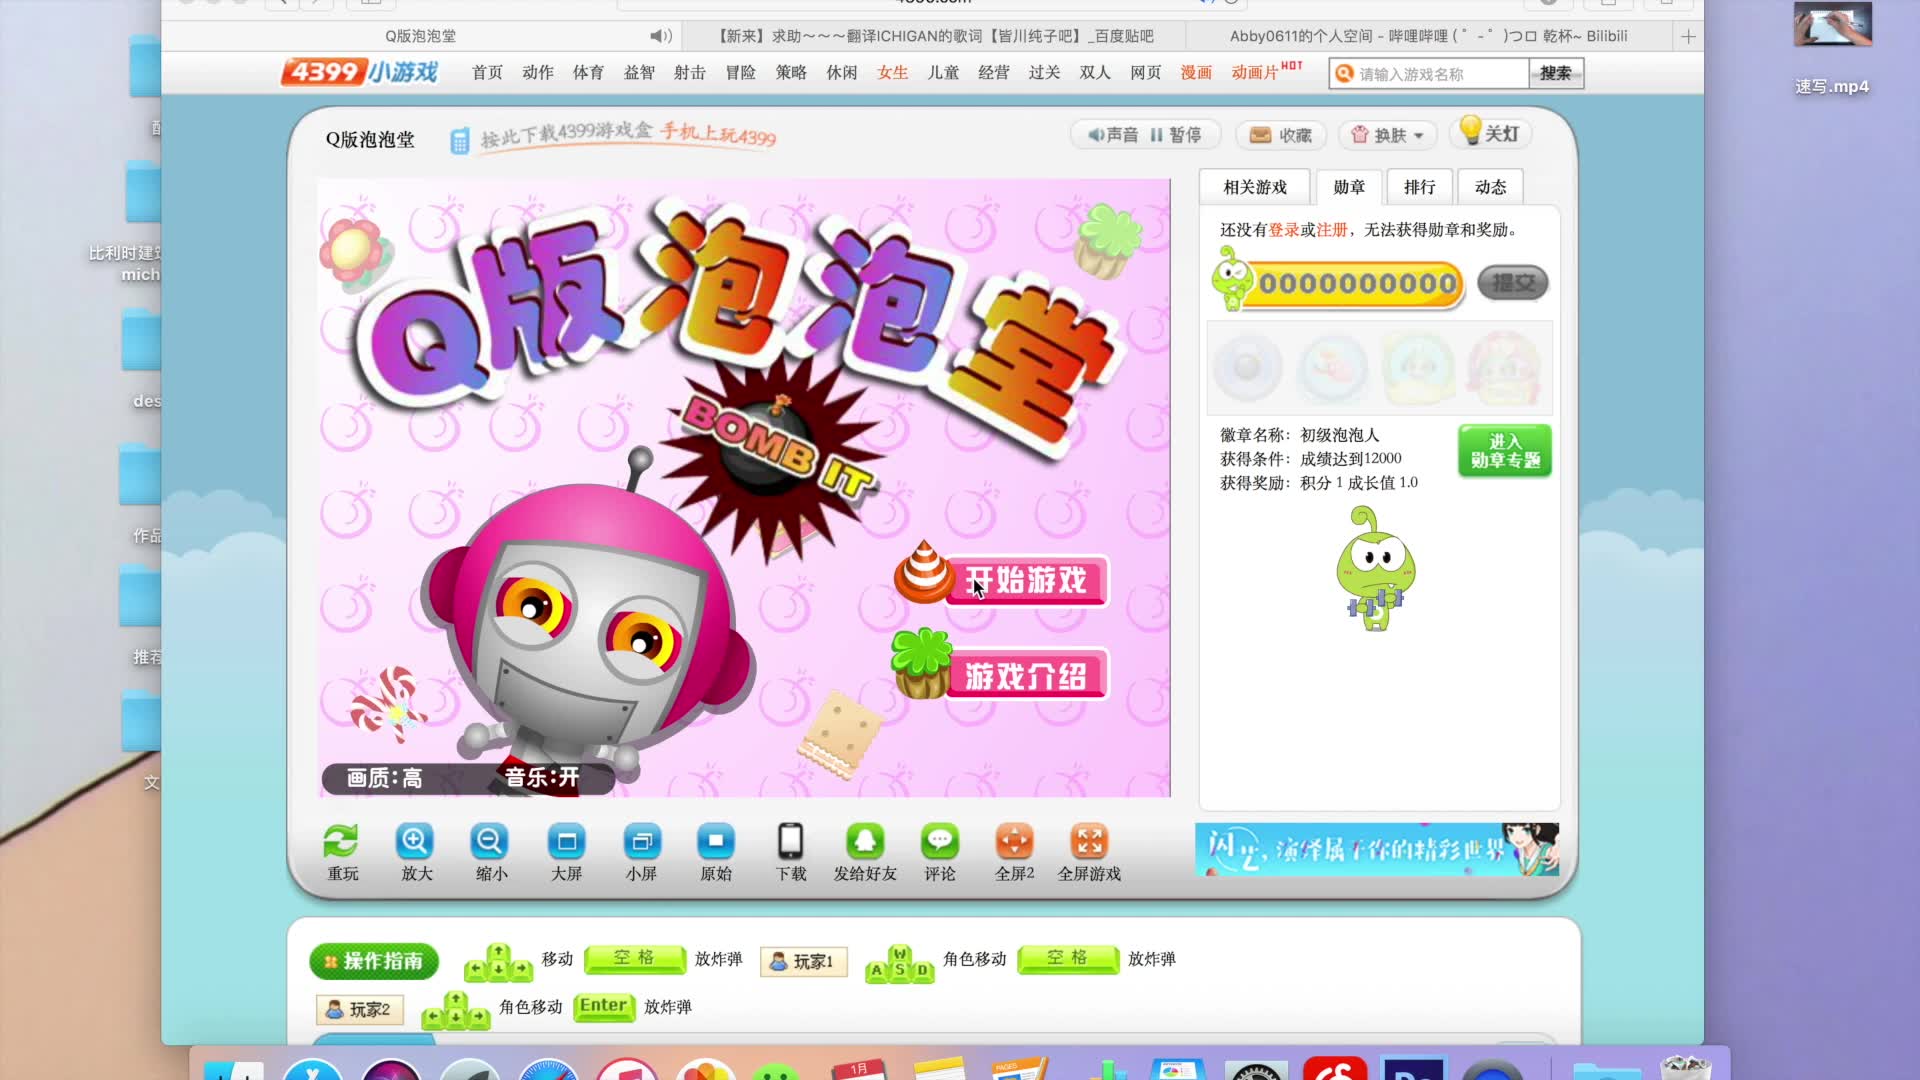Click the 暂停 pause control
This screenshot has width=1920, height=1080.
click(x=1176, y=135)
